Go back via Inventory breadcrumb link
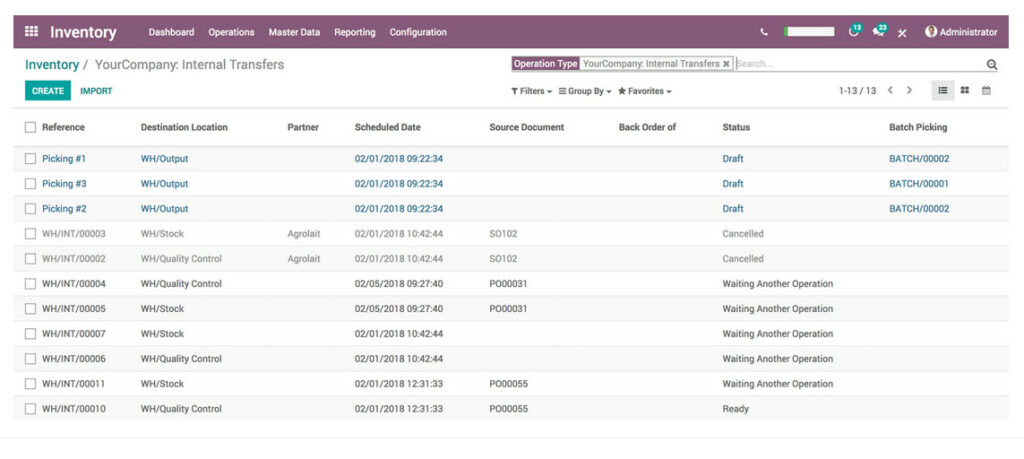Viewport: 1024px width, 459px height. (x=52, y=65)
